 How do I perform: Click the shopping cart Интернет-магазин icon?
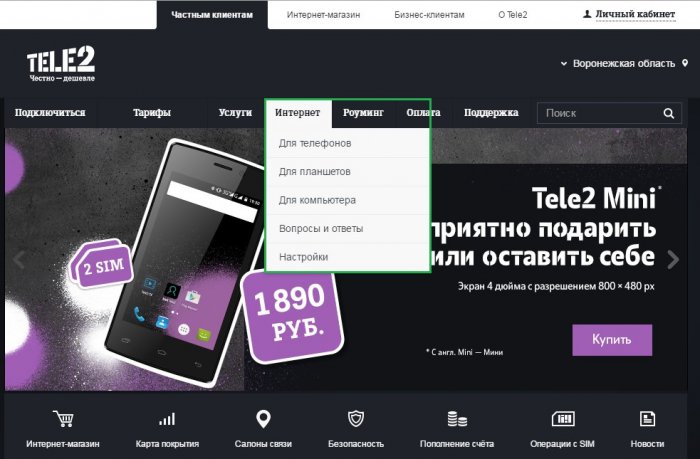click(63, 419)
